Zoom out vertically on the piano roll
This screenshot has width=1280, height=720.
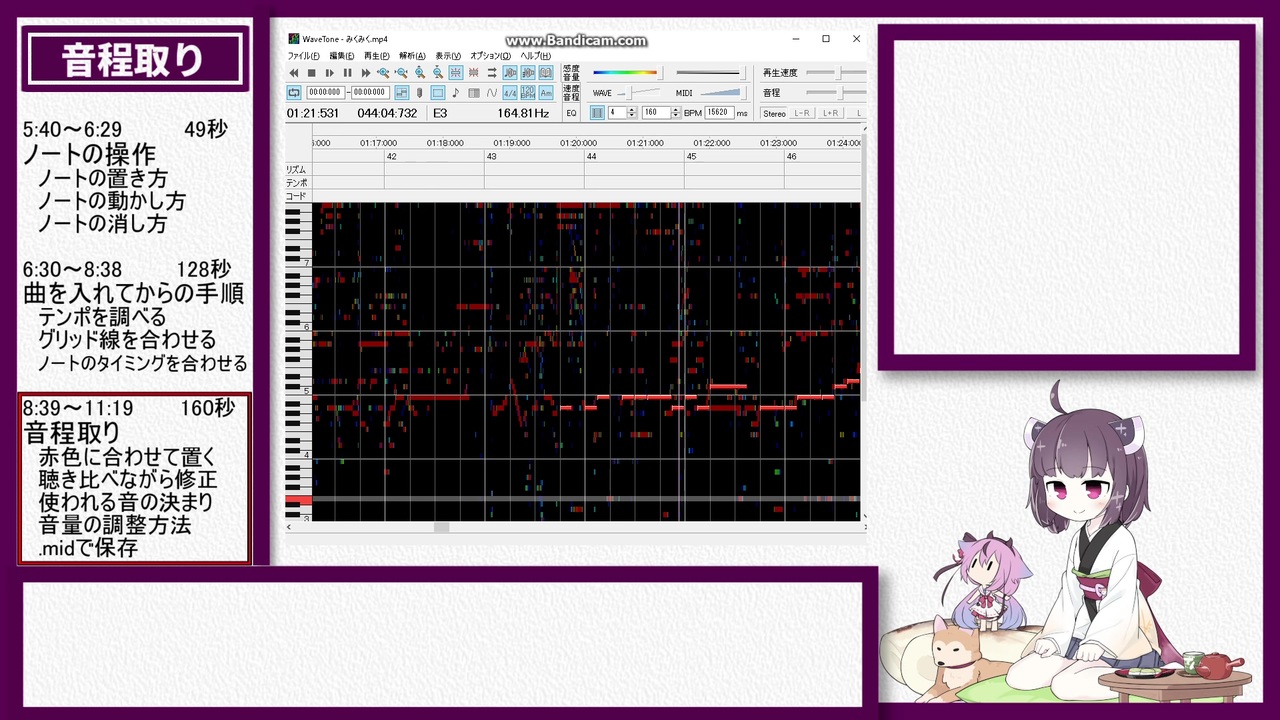[438, 73]
